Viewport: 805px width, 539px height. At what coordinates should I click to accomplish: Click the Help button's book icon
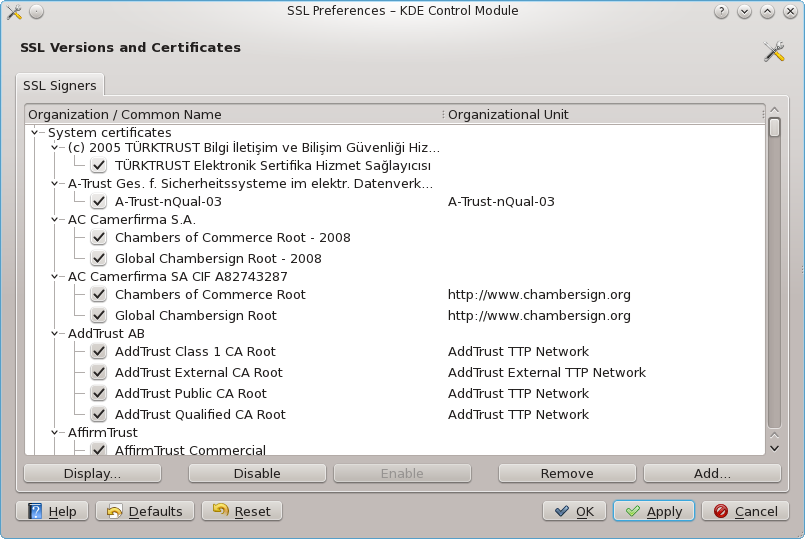(34, 511)
